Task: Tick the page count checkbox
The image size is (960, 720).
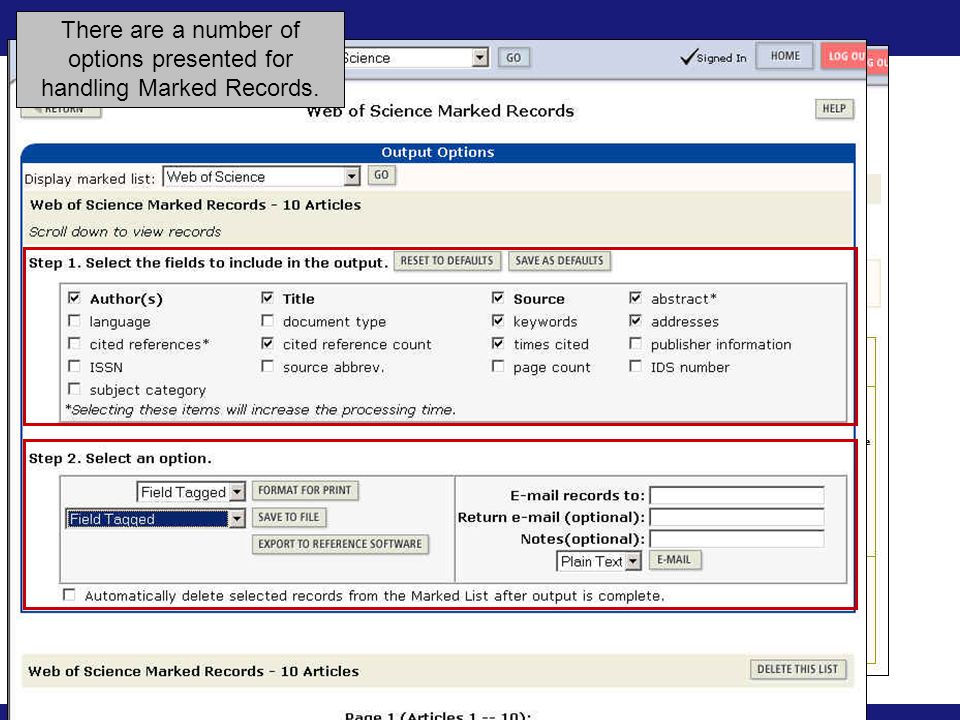Action: tap(498, 366)
